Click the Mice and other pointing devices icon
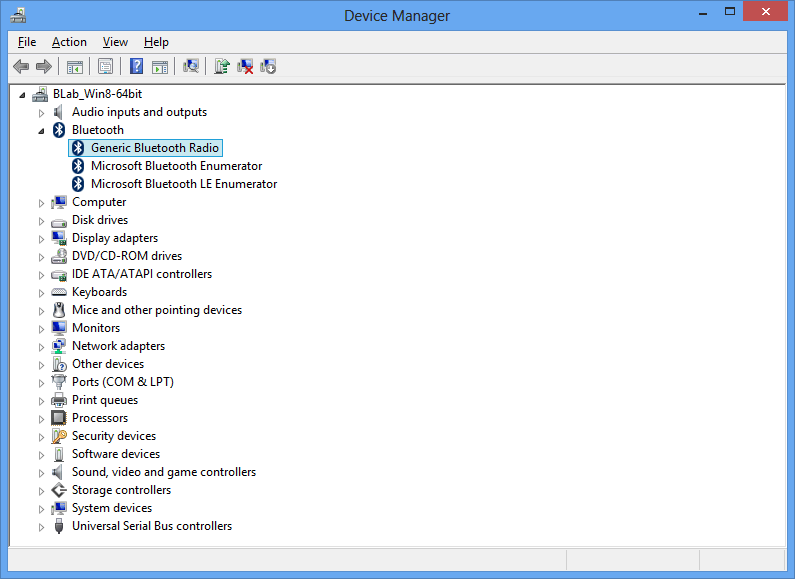 pos(59,310)
